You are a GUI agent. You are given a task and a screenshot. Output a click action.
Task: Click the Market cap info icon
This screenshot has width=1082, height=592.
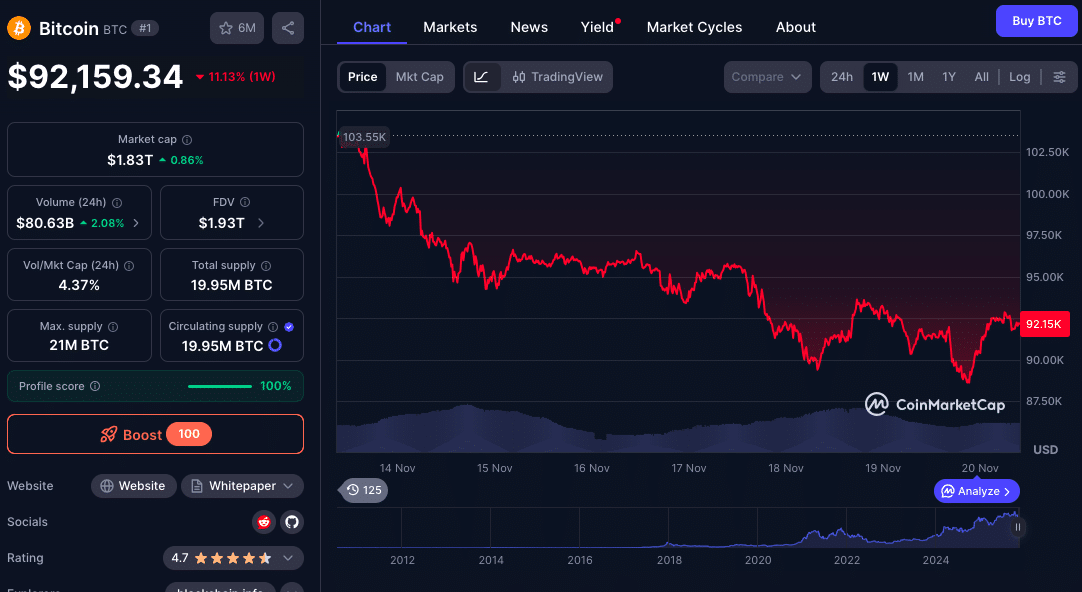[187, 139]
